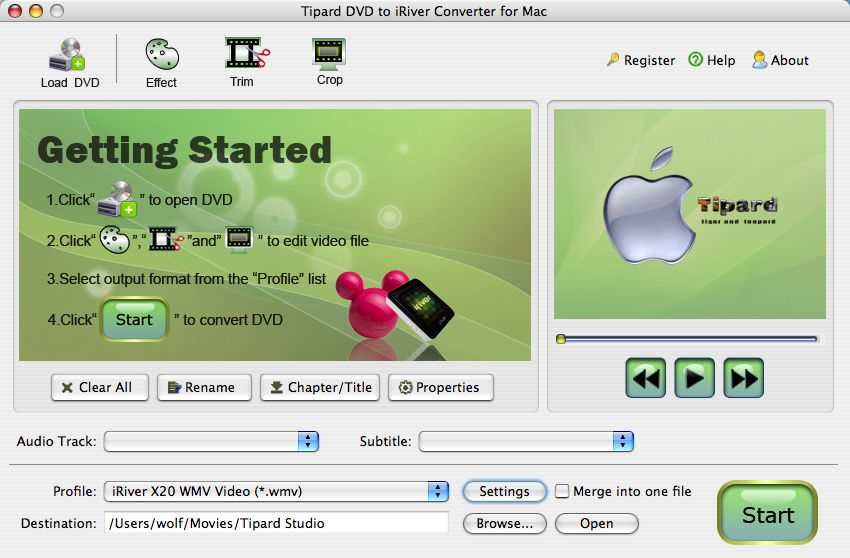Click the Tipard Apple logo preview
The width and height of the screenshot is (850, 558).
click(690, 214)
